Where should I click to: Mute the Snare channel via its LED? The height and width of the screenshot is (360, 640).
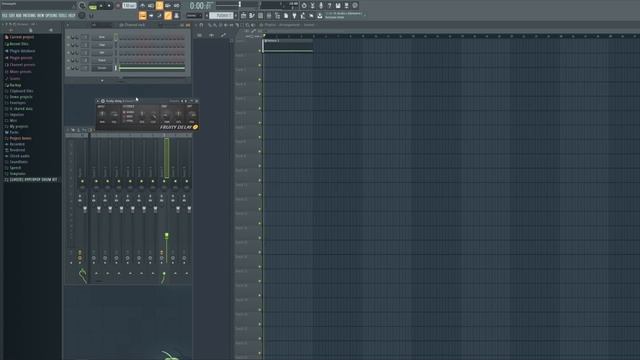point(68,60)
